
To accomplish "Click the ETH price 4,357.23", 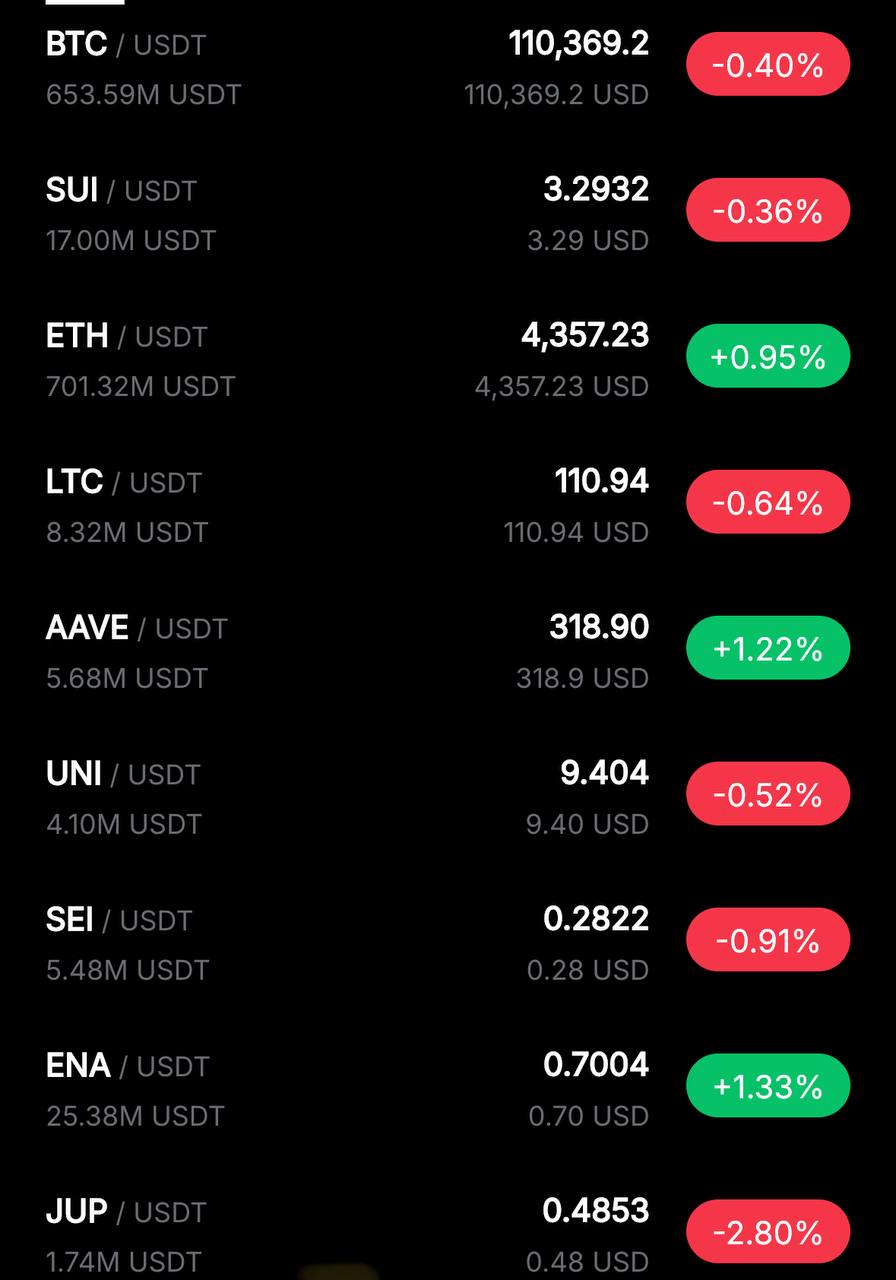I will pyautogui.click(x=585, y=336).
